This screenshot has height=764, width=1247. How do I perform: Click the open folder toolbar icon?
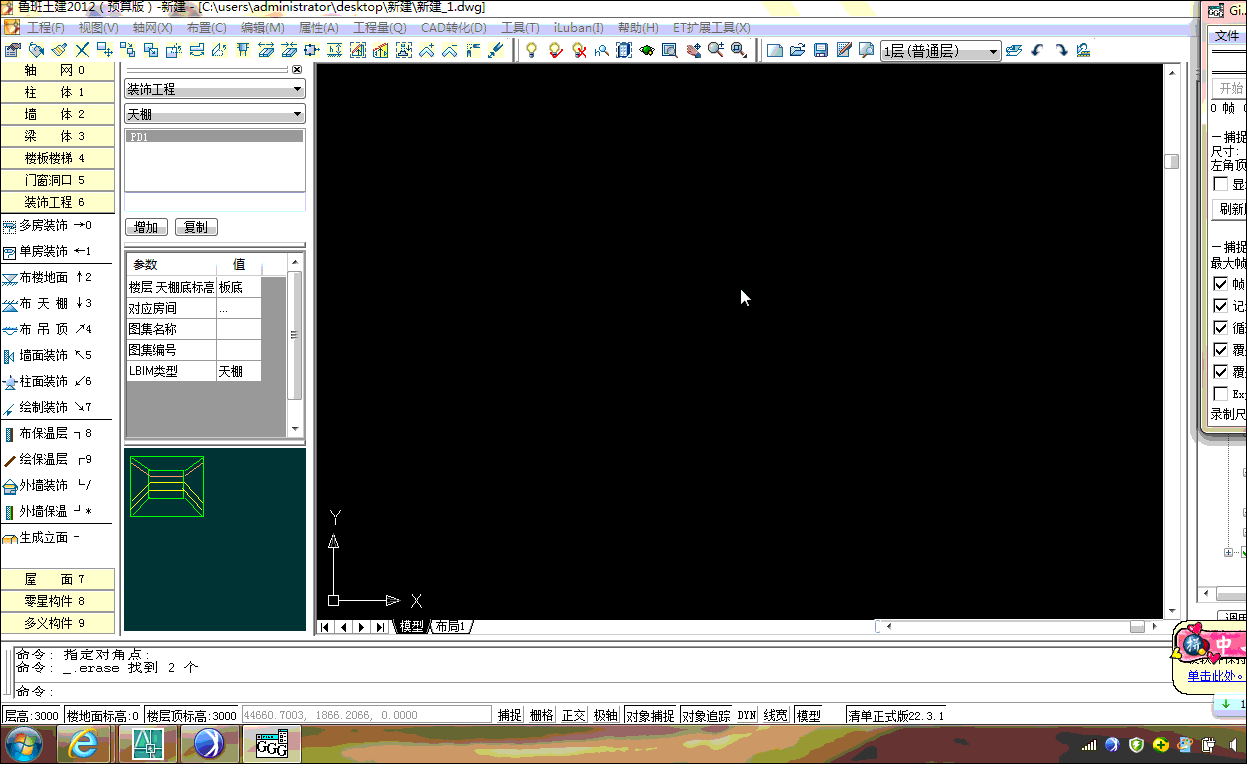coord(798,50)
